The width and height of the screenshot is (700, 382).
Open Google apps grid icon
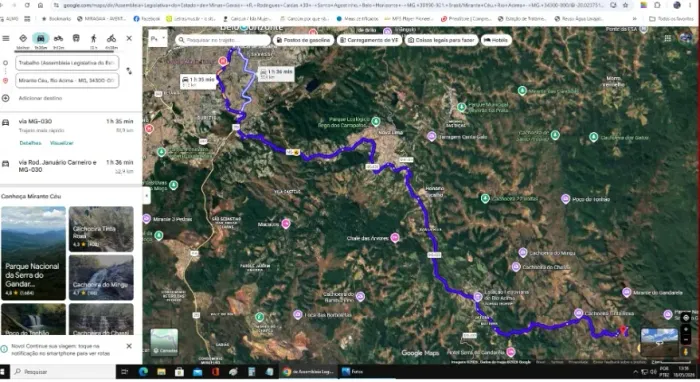667,38
